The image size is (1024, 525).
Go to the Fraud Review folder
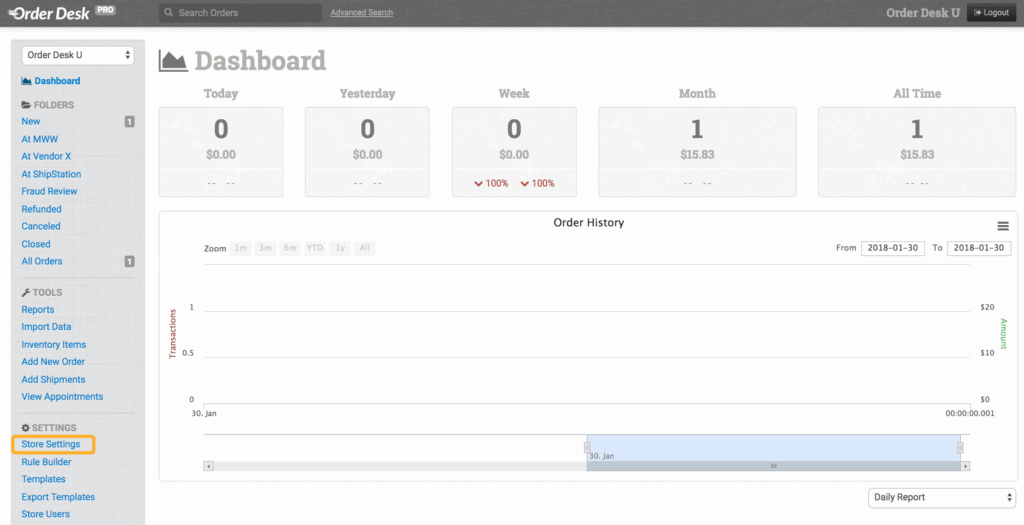(x=50, y=191)
